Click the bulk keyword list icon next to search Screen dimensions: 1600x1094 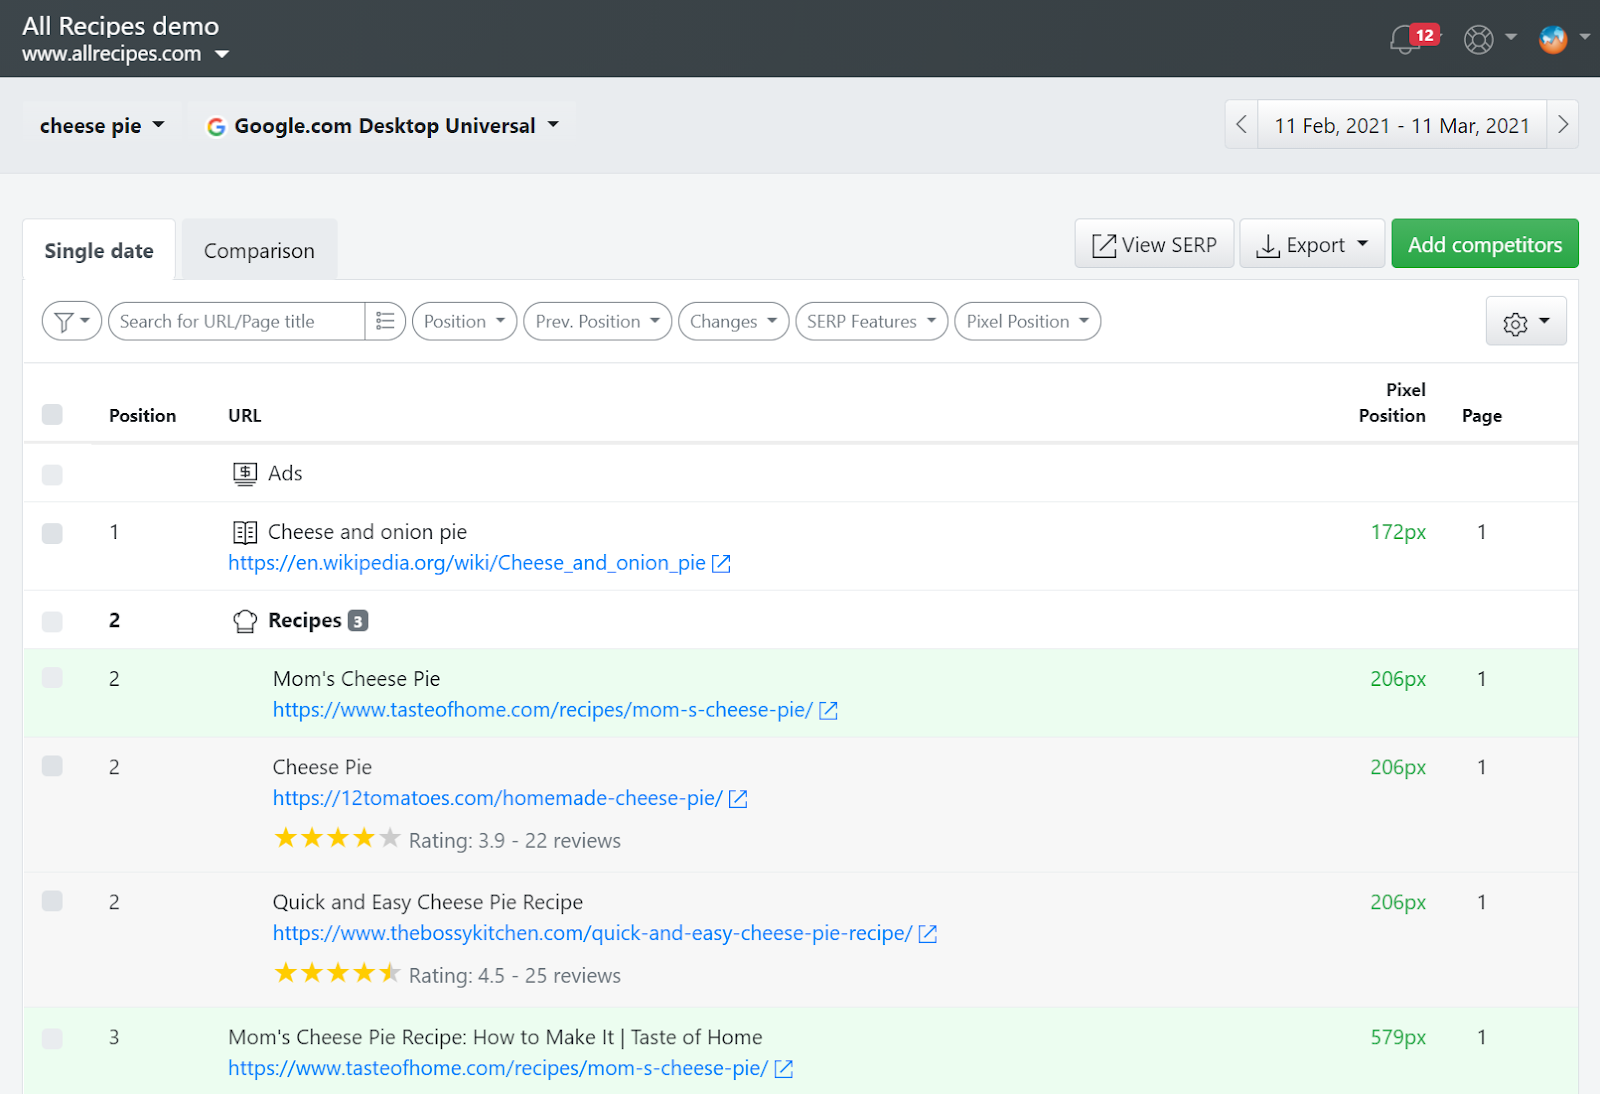[x=385, y=321]
